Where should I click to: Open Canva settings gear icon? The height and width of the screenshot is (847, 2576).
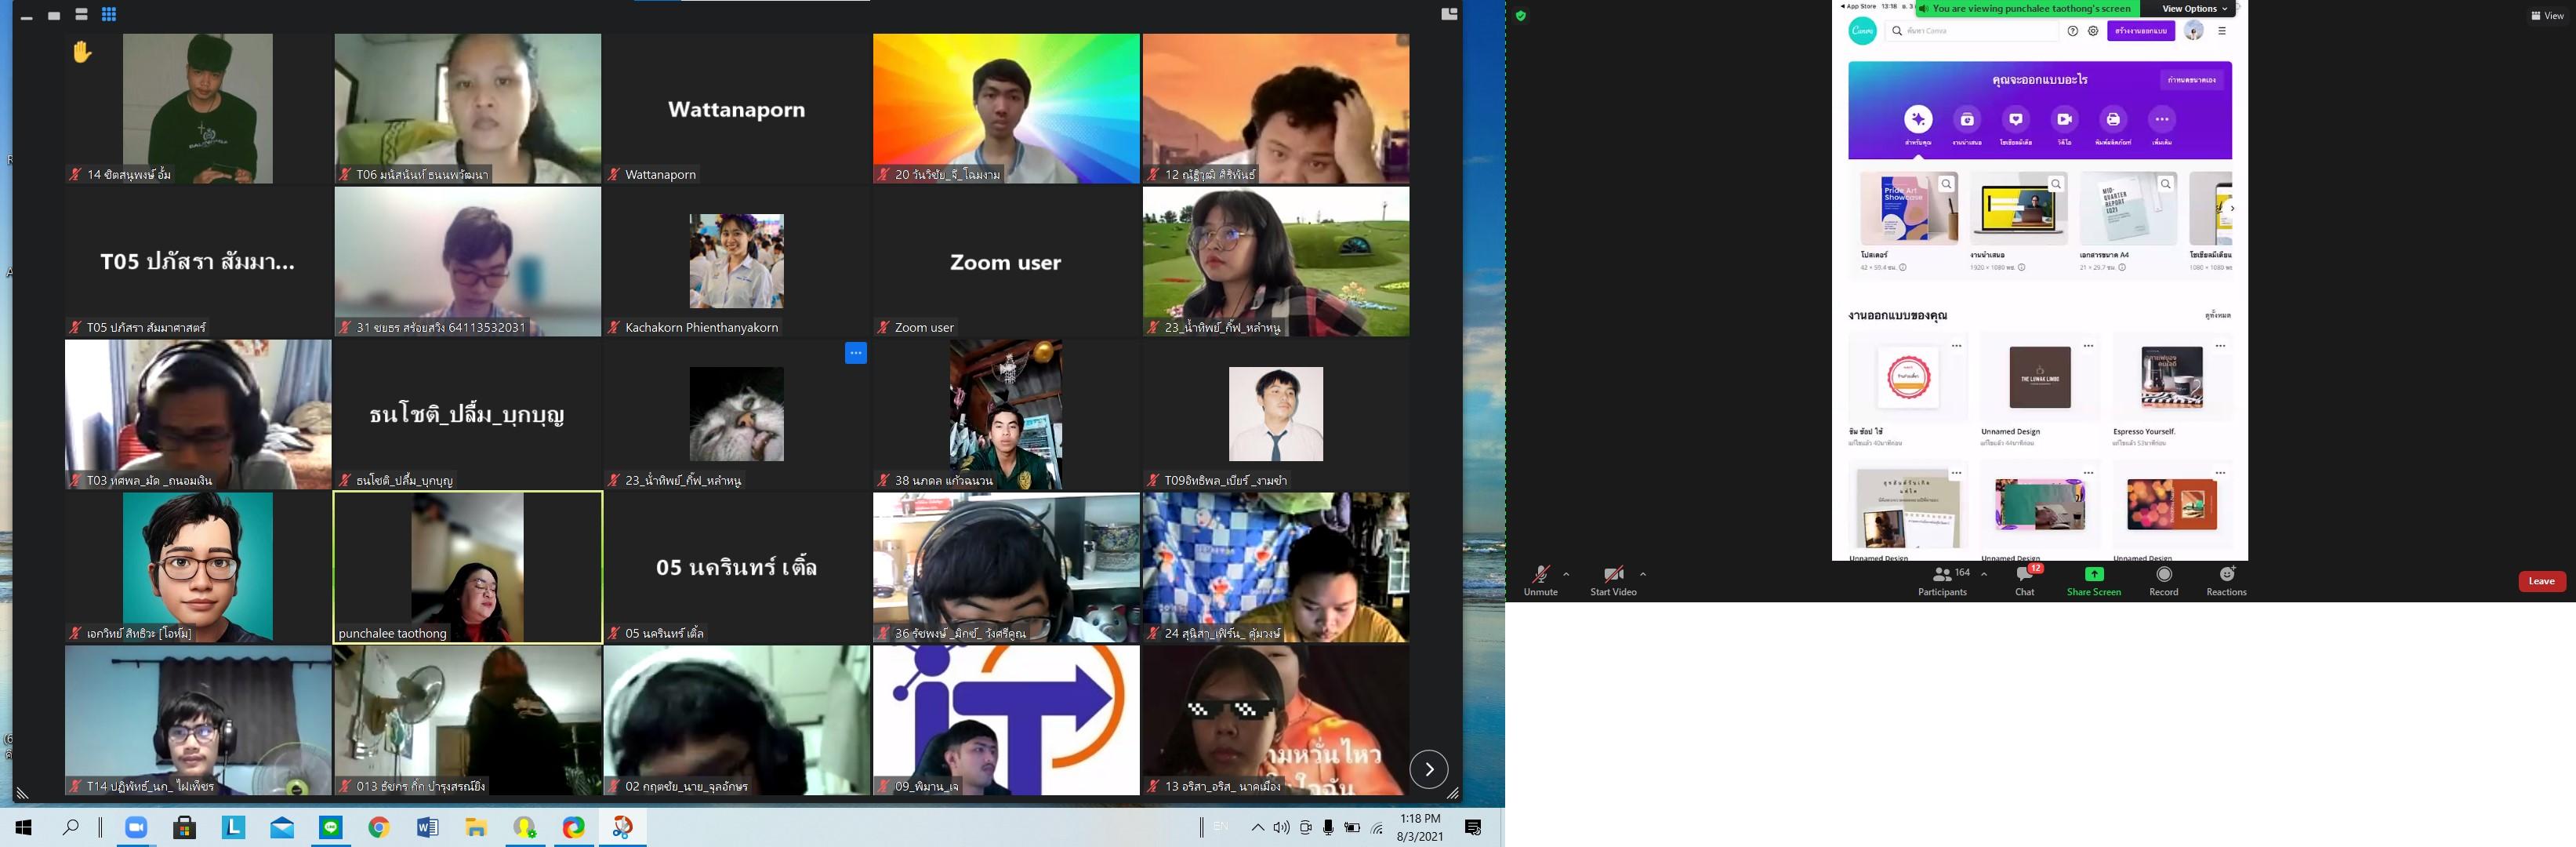[2093, 31]
